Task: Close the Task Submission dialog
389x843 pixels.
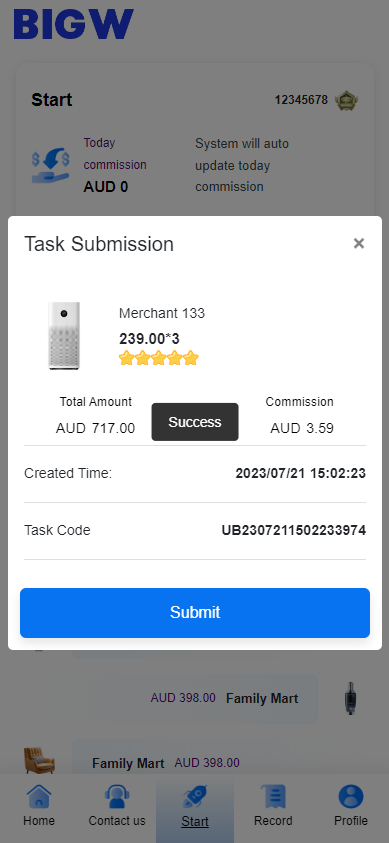Action: tap(359, 244)
